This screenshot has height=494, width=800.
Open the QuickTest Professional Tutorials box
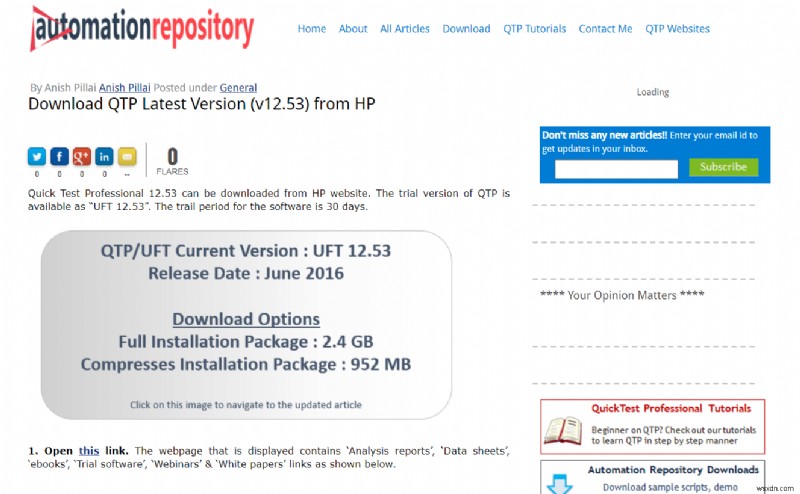[x=653, y=427]
